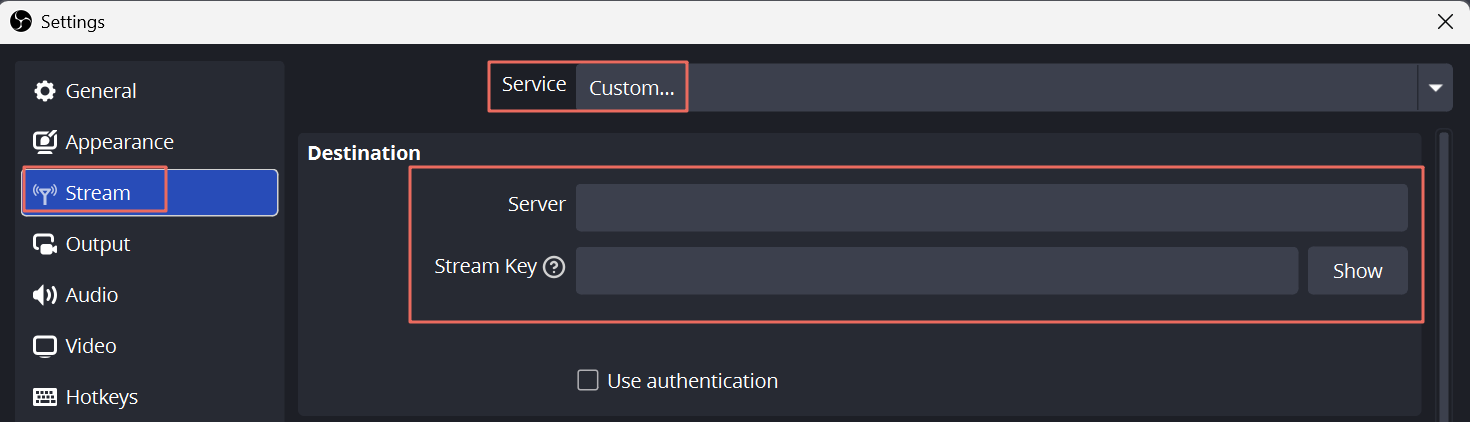Click the Output icon in sidebar
The height and width of the screenshot is (422, 1470).
(45, 244)
